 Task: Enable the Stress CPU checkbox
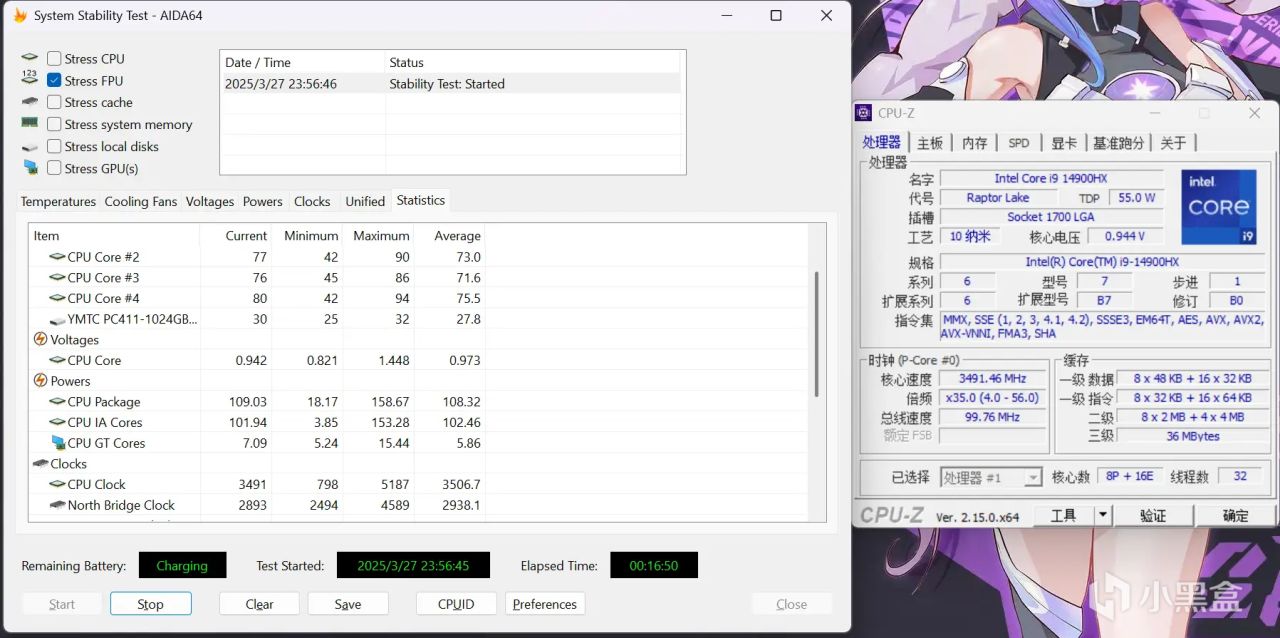click(54, 59)
